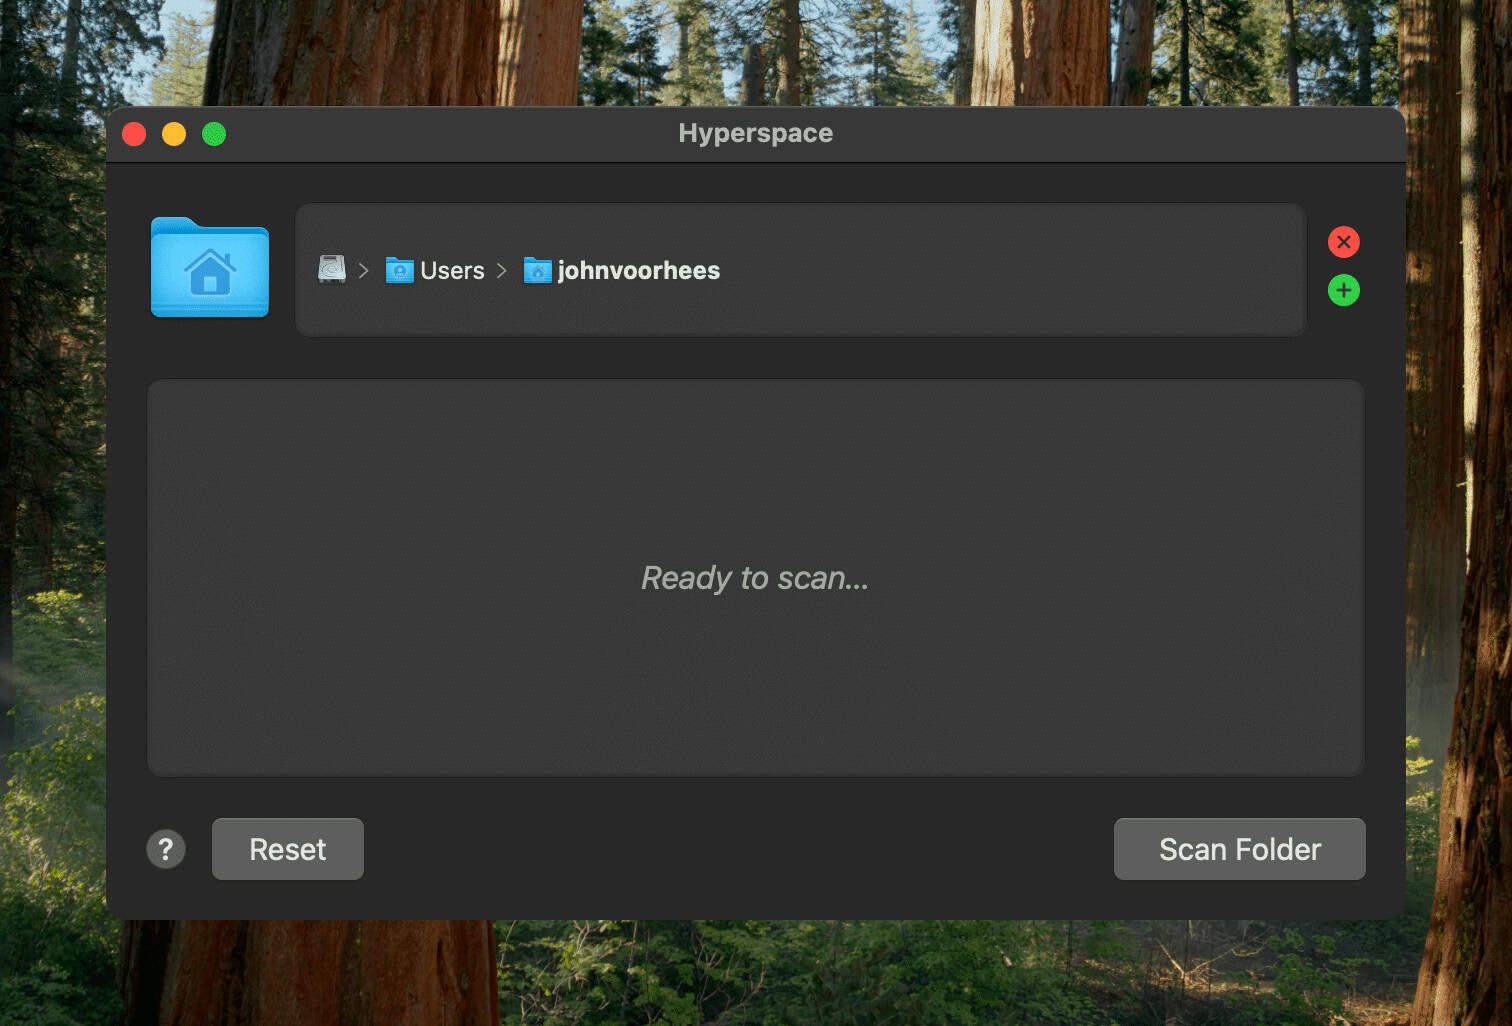1512x1026 pixels.
Task: Close the Hyperspace window
Action: coord(134,134)
